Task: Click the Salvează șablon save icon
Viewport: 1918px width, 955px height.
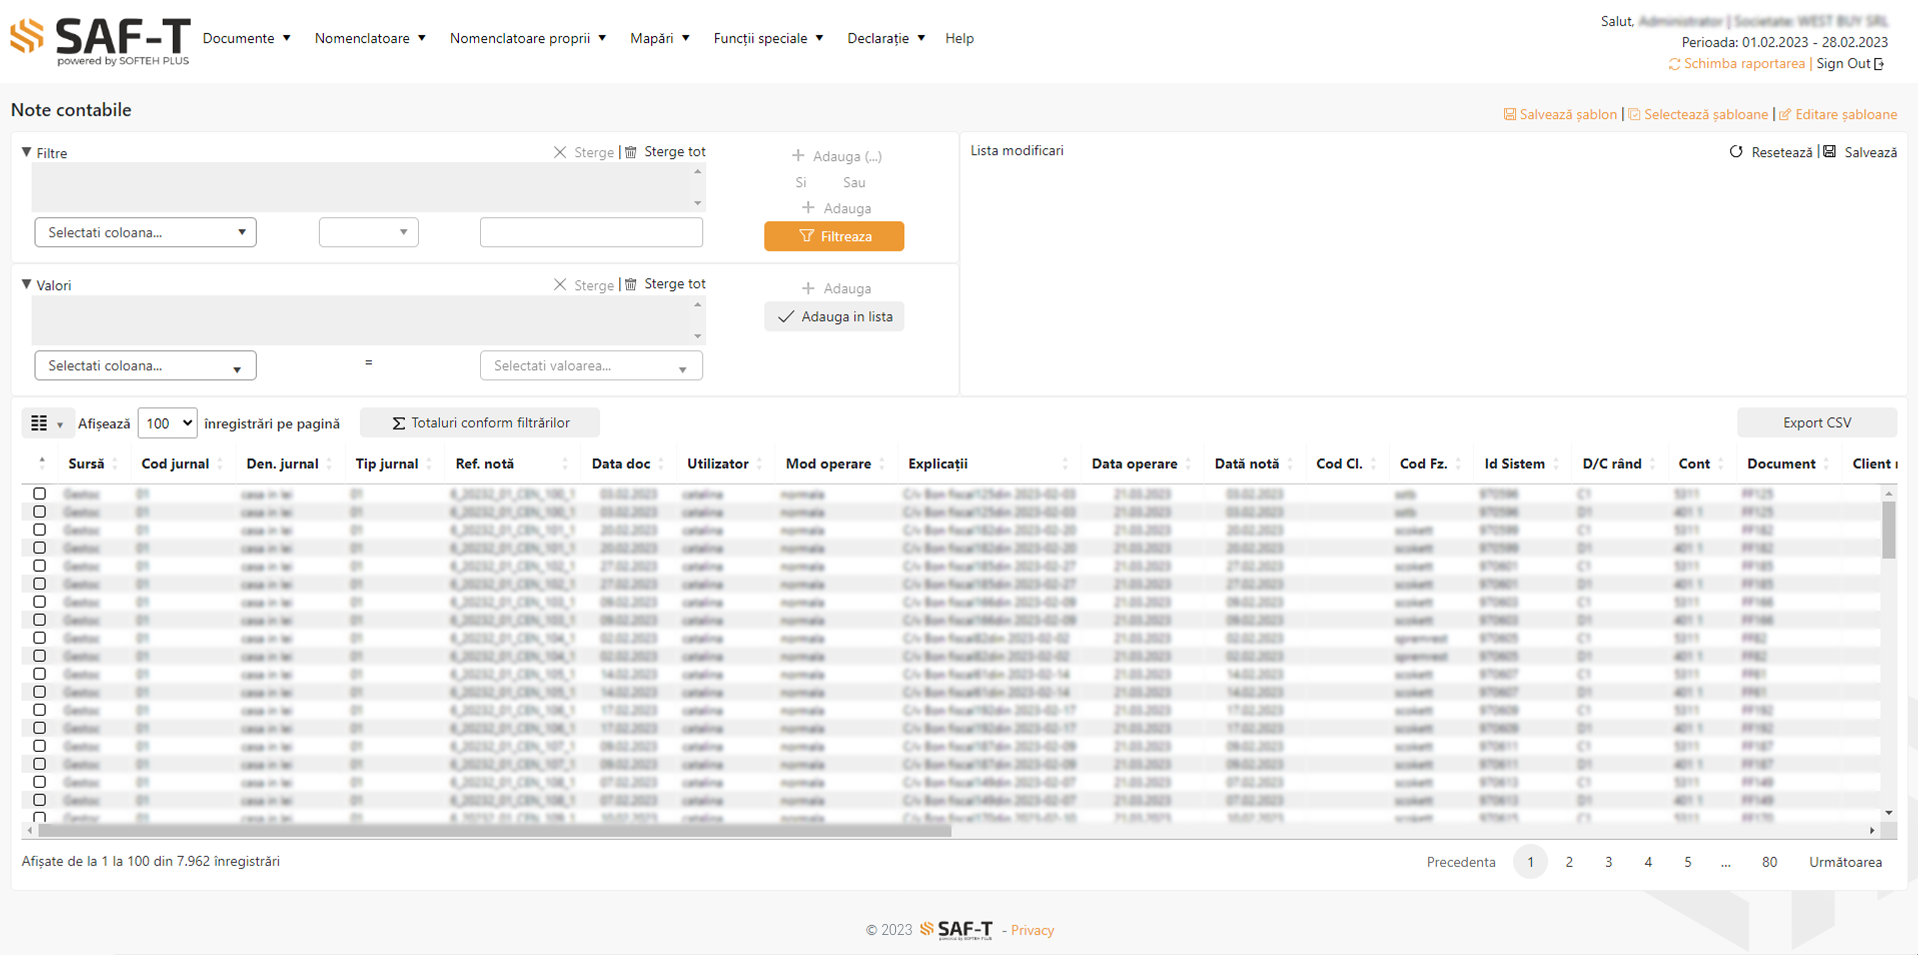Action: point(1510,115)
